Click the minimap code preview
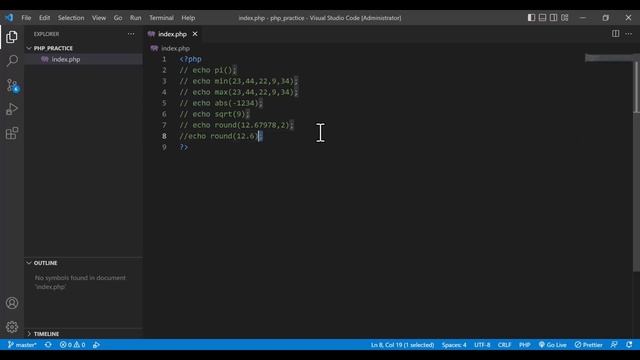Image resolution: width=640 pixels, height=360 pixels. 609,58
